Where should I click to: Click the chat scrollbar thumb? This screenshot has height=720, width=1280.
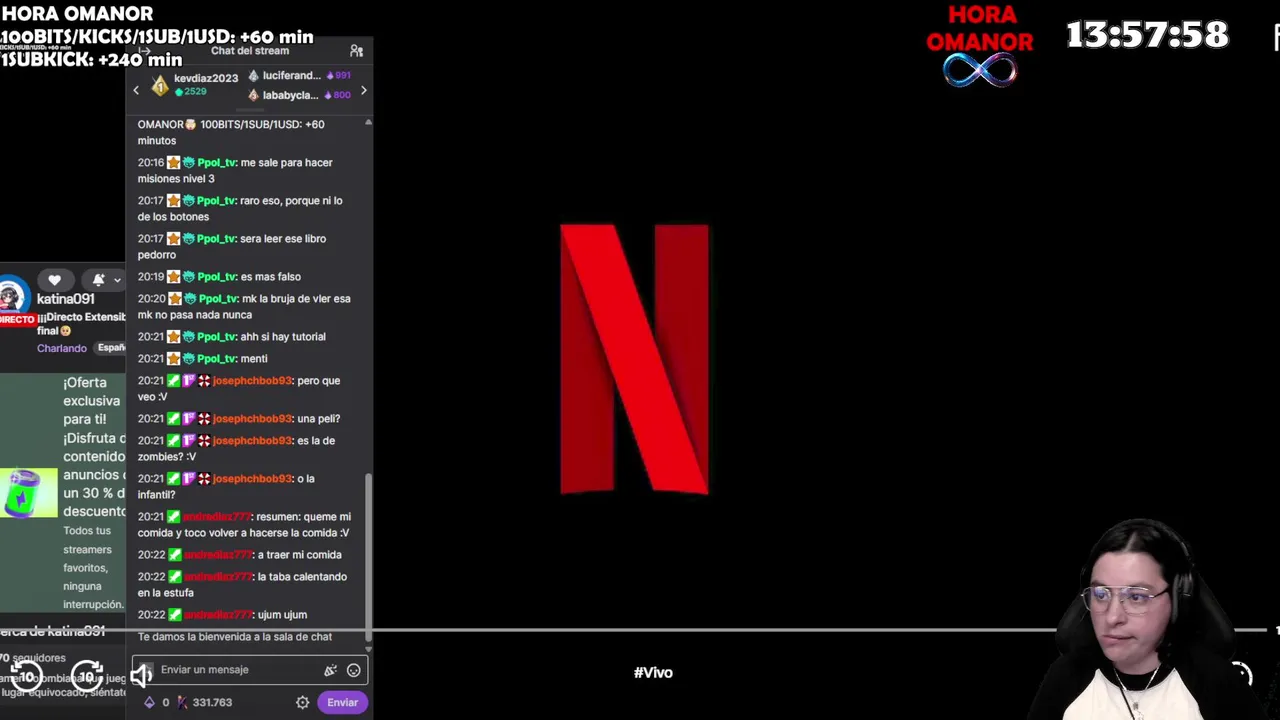click(x=368, y=555)
